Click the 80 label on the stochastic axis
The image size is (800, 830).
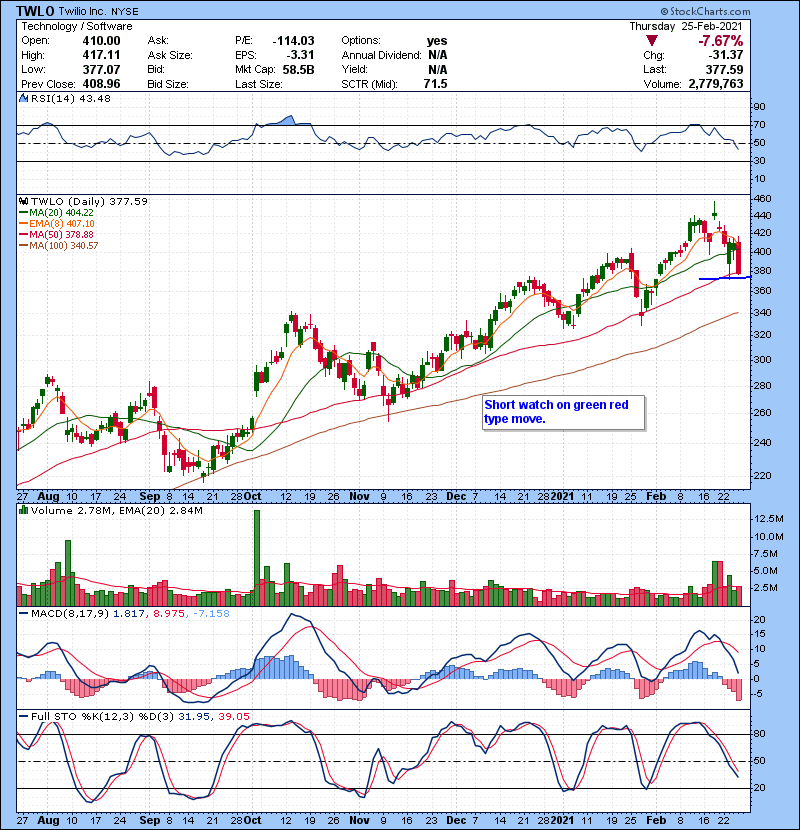point(759,734)
